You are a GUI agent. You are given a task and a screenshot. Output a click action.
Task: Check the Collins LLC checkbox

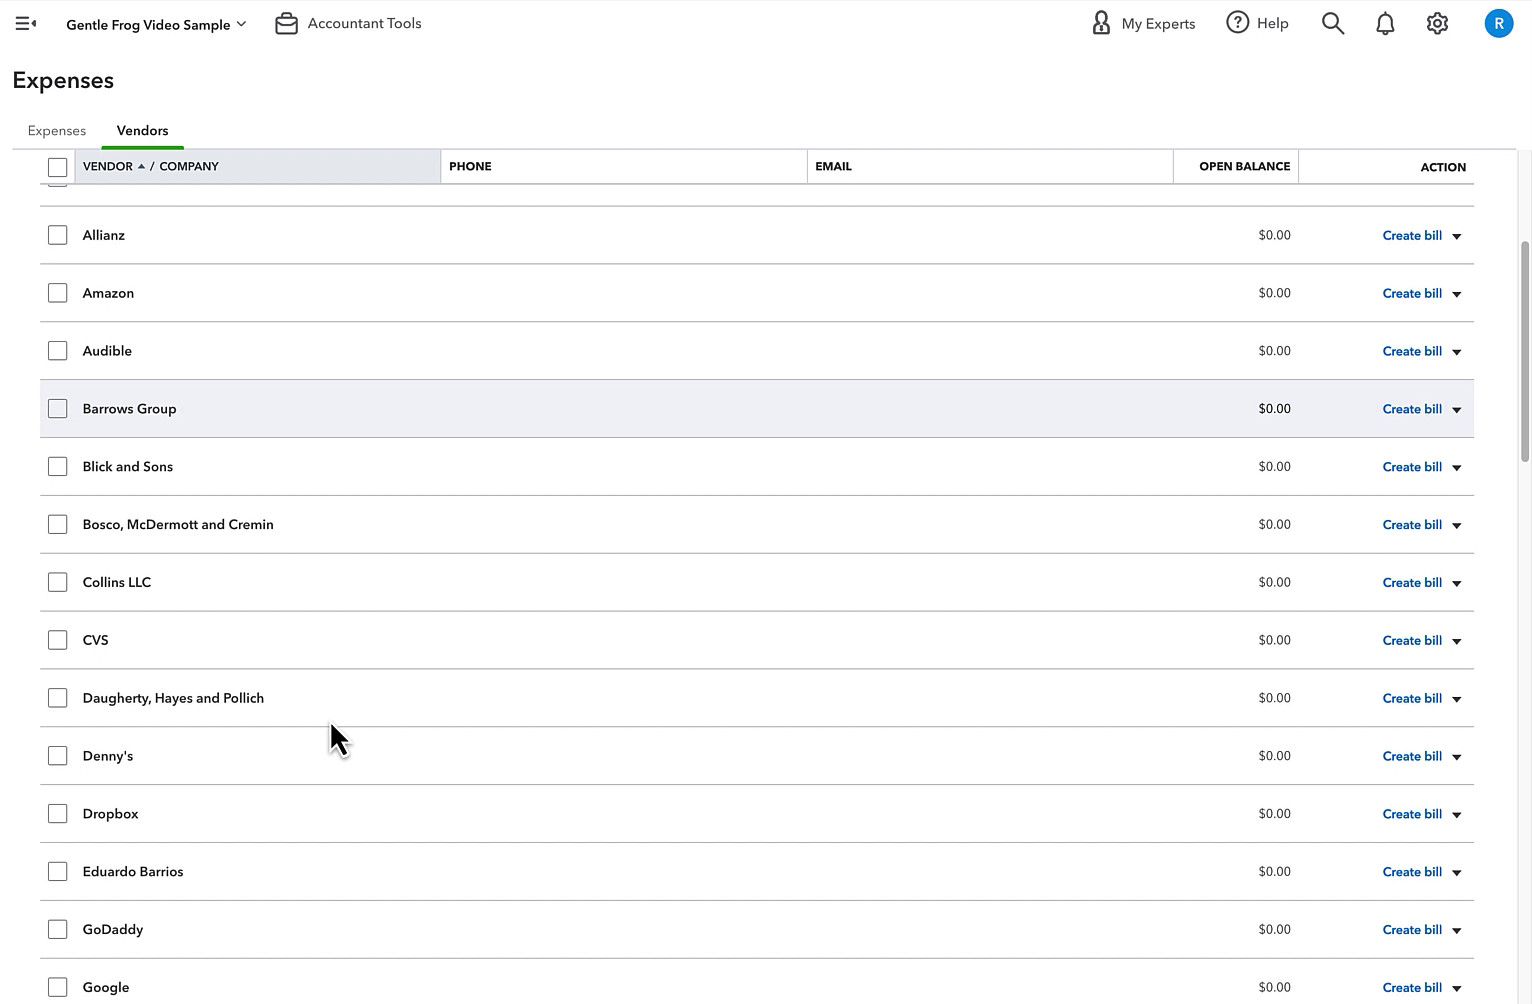pyautogui.click(x=58, y=582)
